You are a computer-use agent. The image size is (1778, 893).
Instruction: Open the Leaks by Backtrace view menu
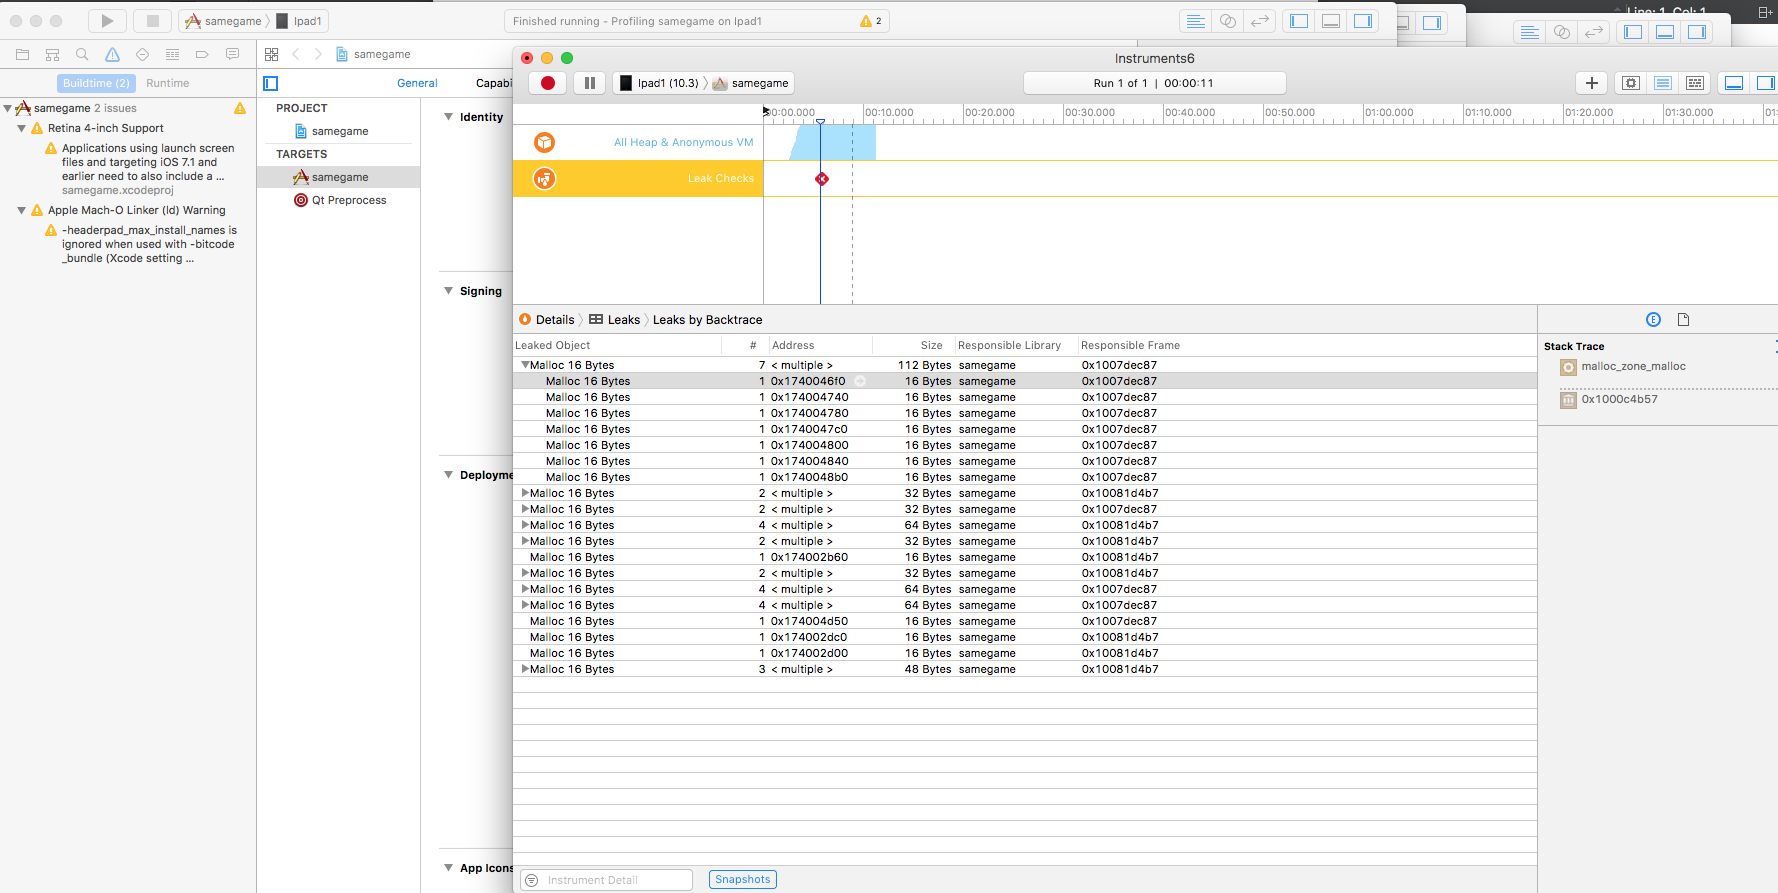coord(707,319)
